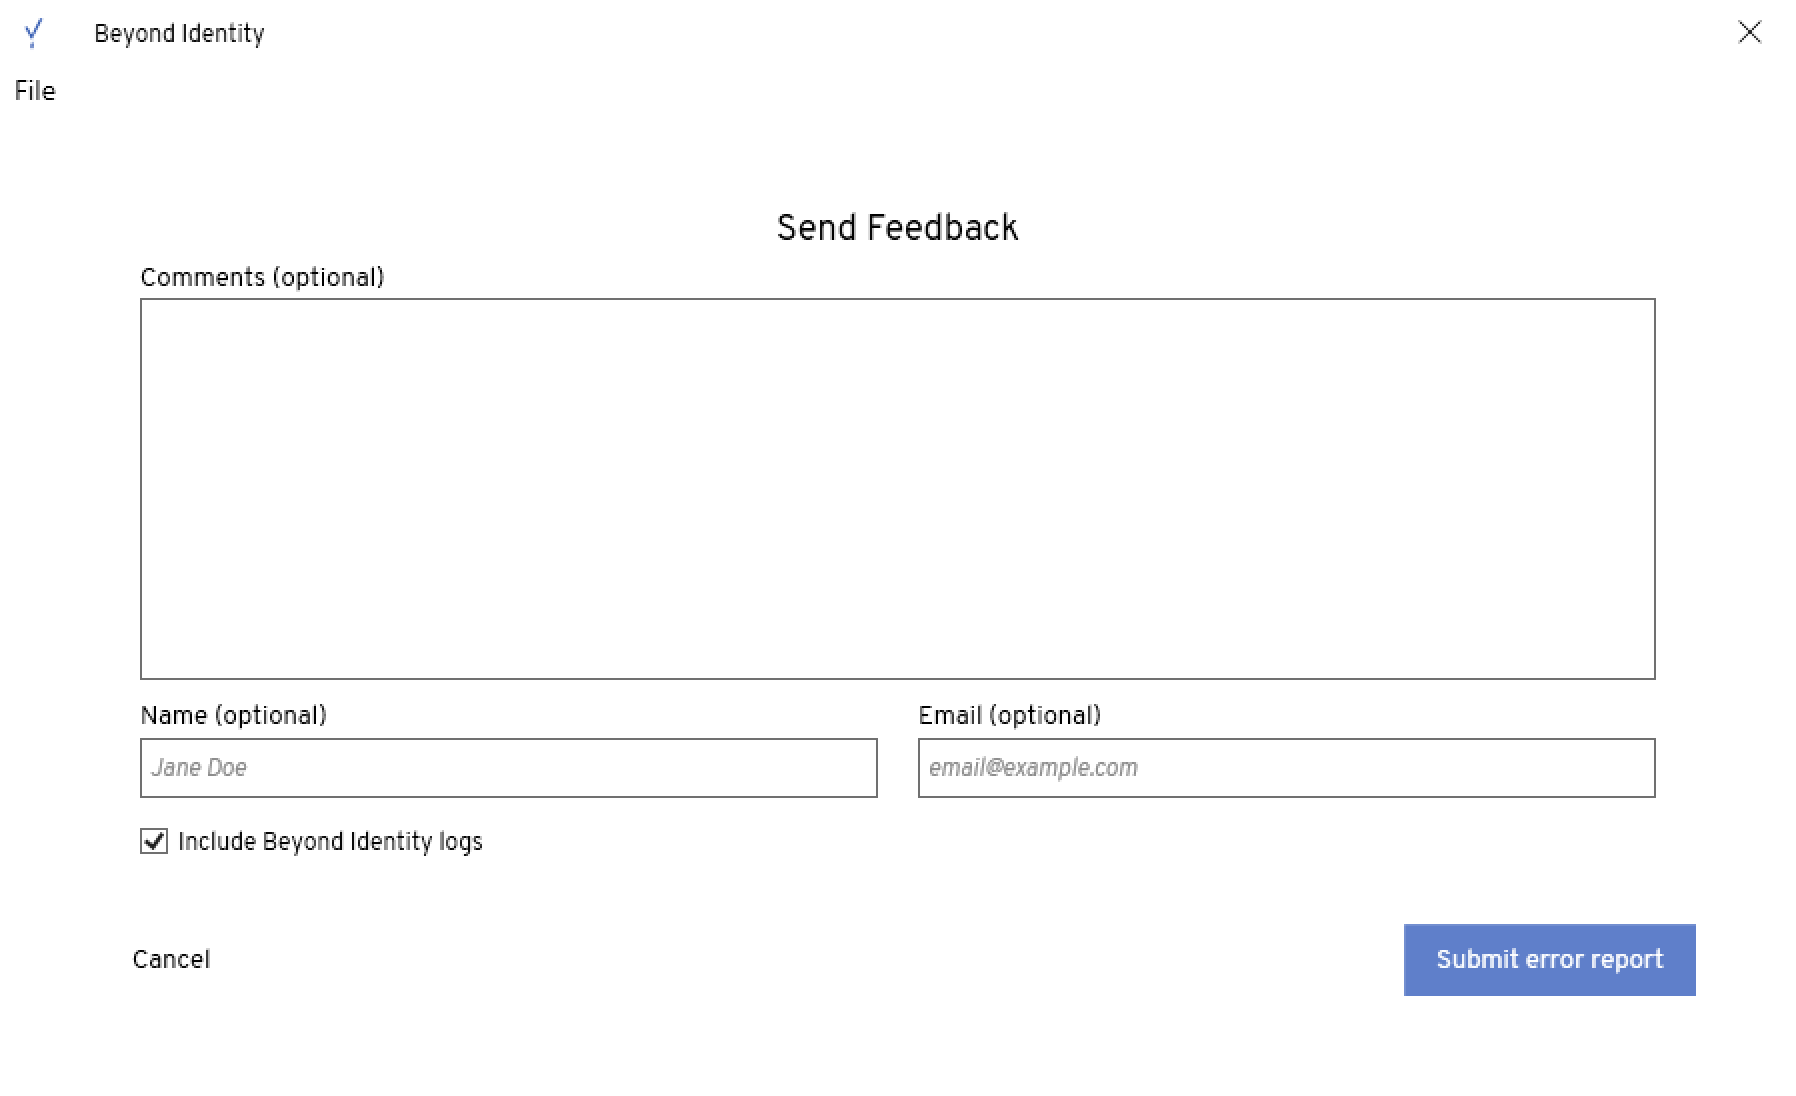
Task: Select the Jane Doe placeholder field
Action: 508,768
